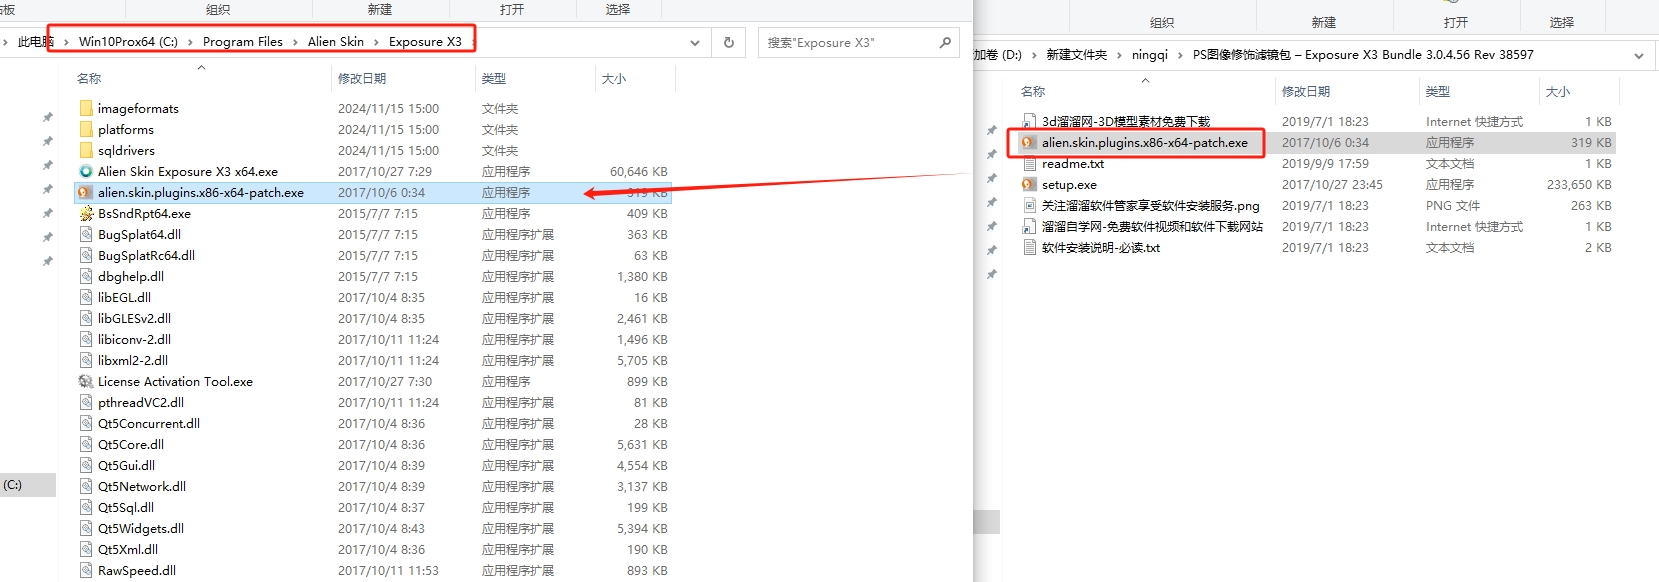Expand the chevron after Win10Prox64 (C:) breadcrumb
Screen dimensions: 1659x582
190,42
